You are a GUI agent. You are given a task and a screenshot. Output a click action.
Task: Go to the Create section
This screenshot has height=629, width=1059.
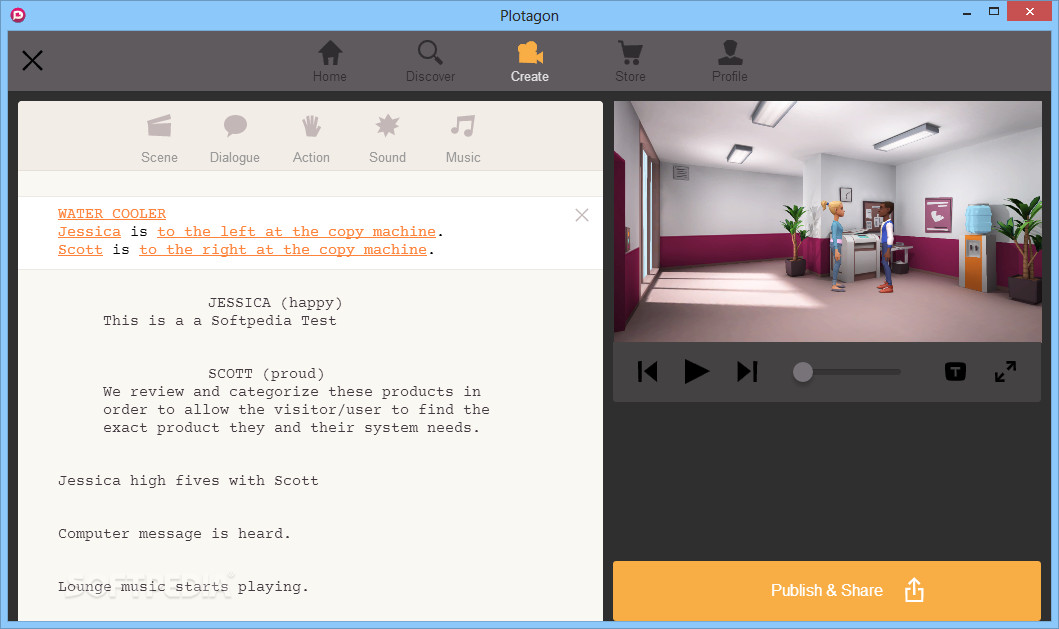coord(530,61)
